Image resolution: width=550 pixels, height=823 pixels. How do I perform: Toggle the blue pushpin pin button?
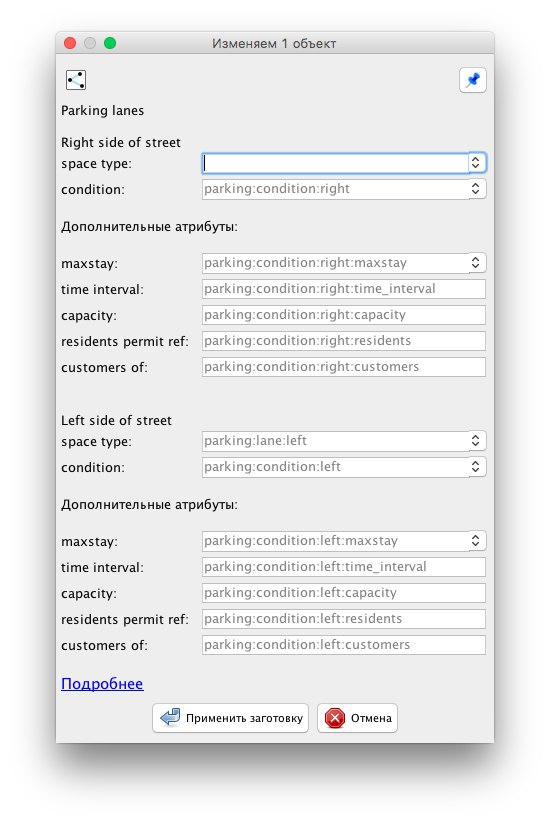click(472, 80)
